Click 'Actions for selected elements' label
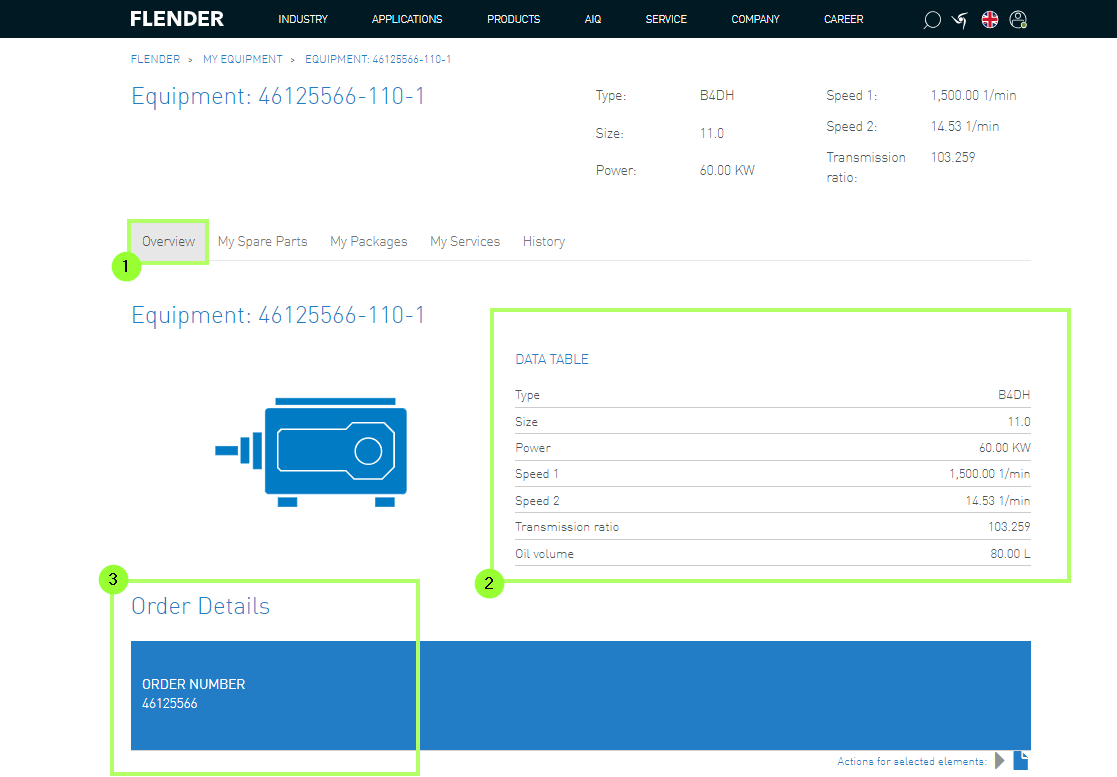 [x=912, y=761]
